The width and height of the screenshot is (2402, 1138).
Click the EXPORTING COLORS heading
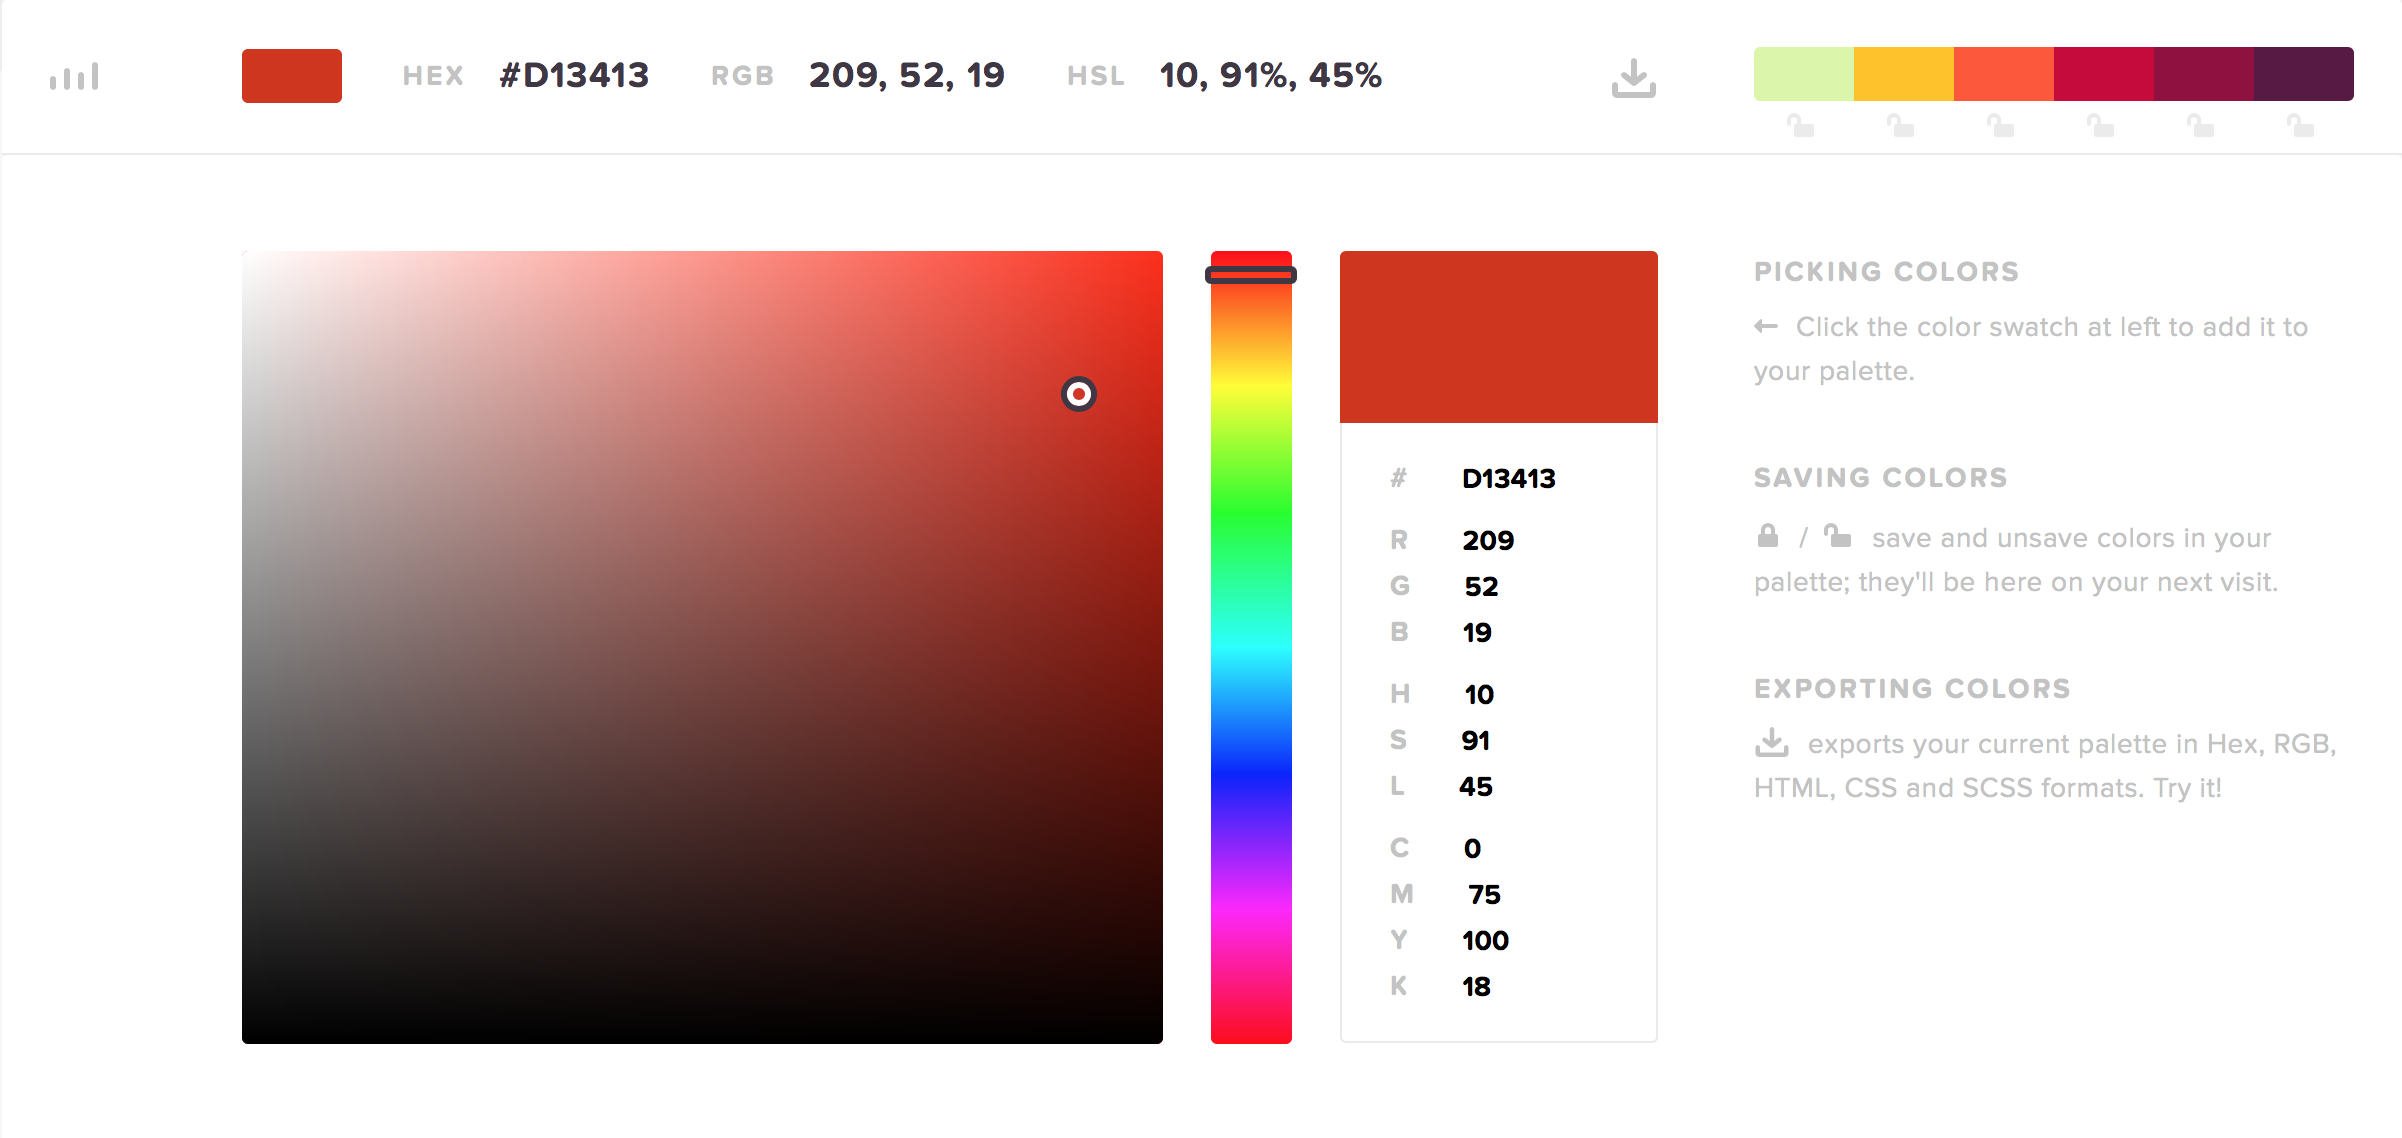[1912, 689]
